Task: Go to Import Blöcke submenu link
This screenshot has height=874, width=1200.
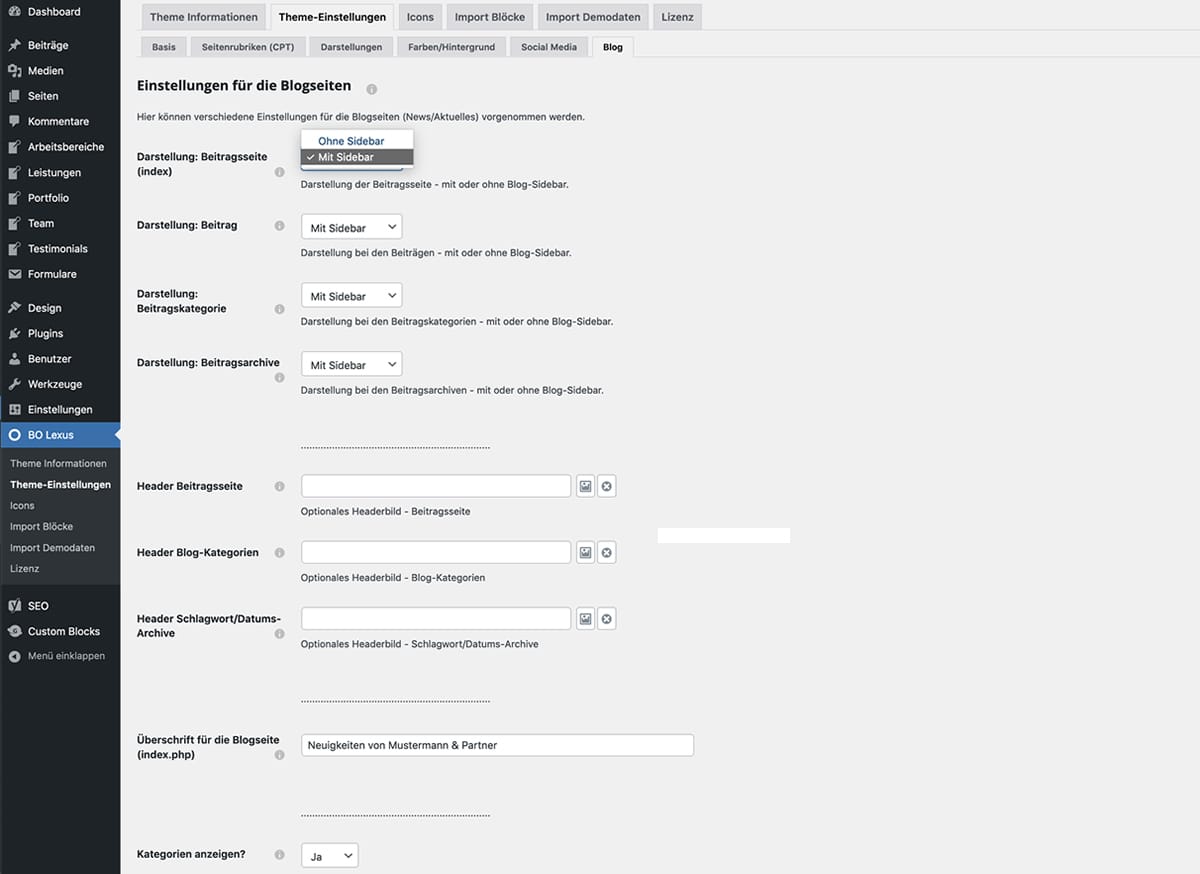Action: pyautogui.click(x=41, y=527)
